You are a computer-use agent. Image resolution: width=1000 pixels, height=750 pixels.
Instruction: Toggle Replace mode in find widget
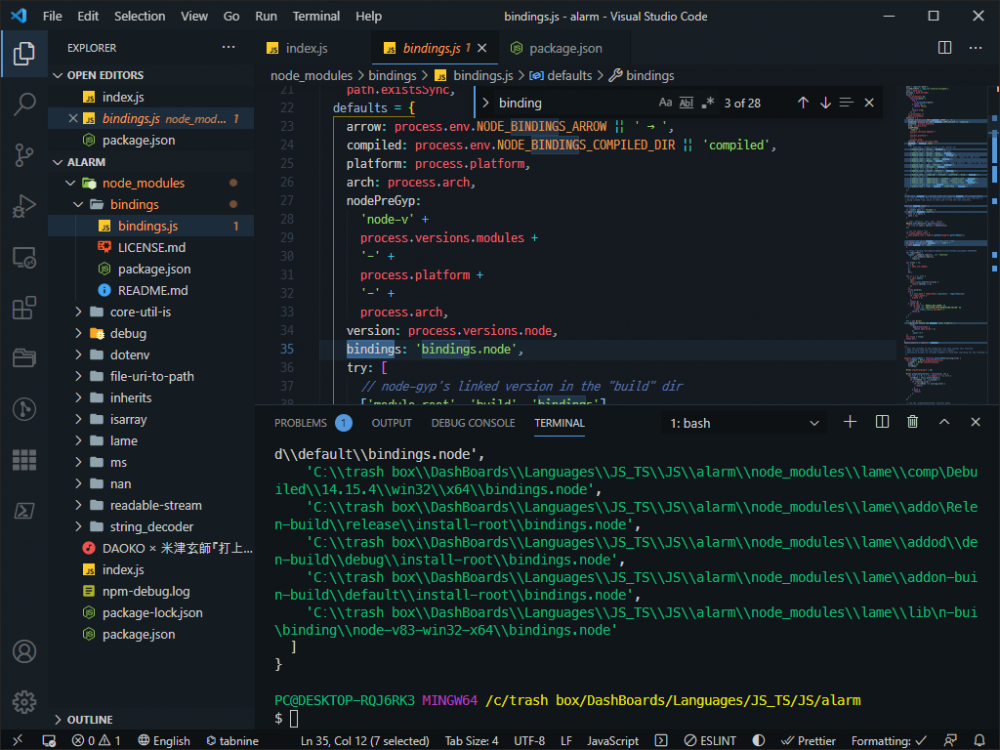pos(485,103)
